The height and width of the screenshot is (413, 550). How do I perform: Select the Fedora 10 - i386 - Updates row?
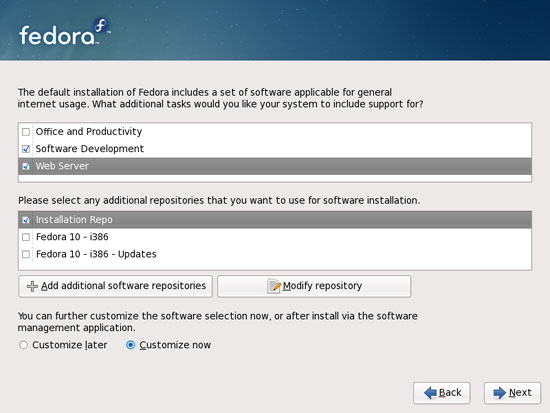275,254
